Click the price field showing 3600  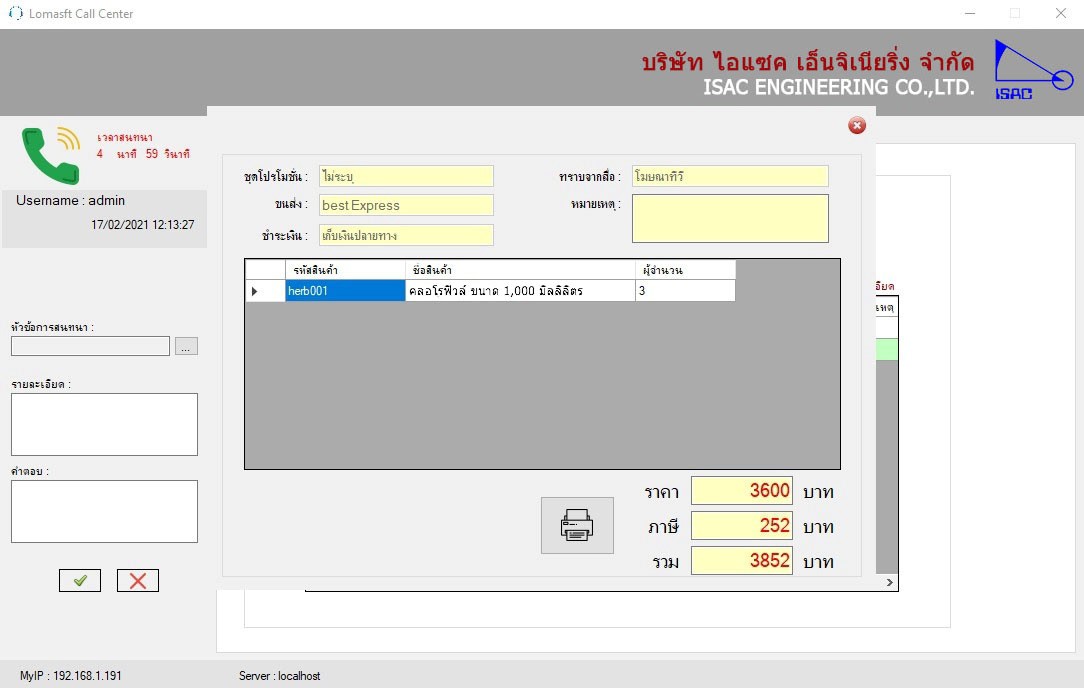coord(741,491)
